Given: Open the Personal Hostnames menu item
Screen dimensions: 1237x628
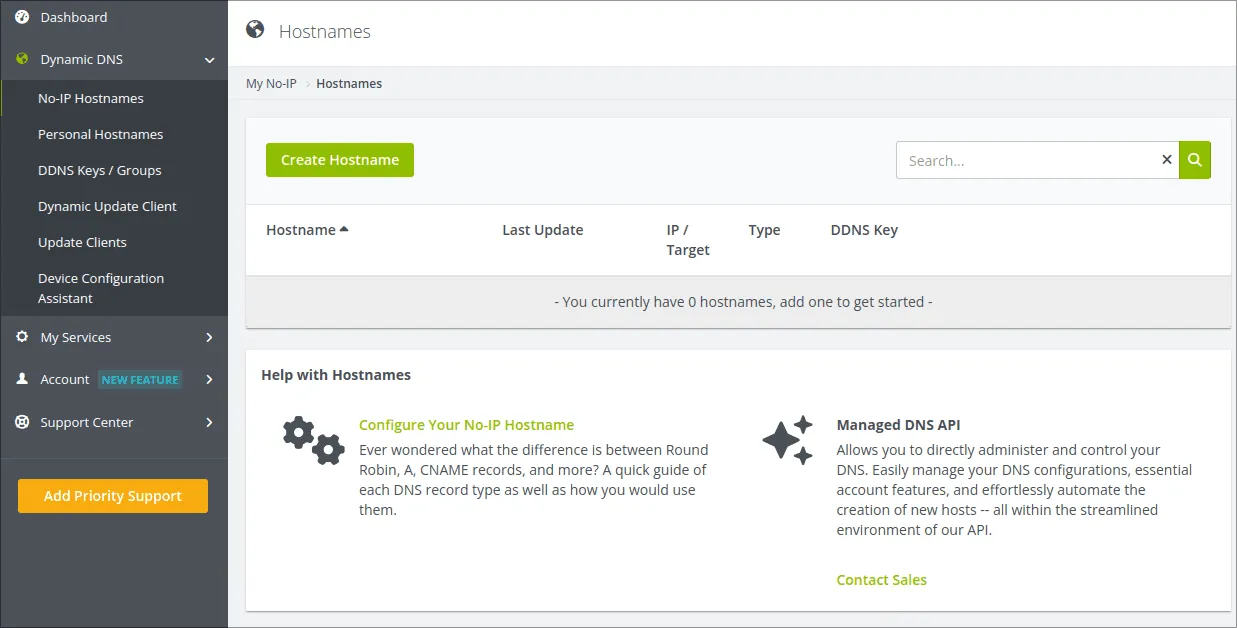Looking at the screenshot, I should [x=100, y=134].
